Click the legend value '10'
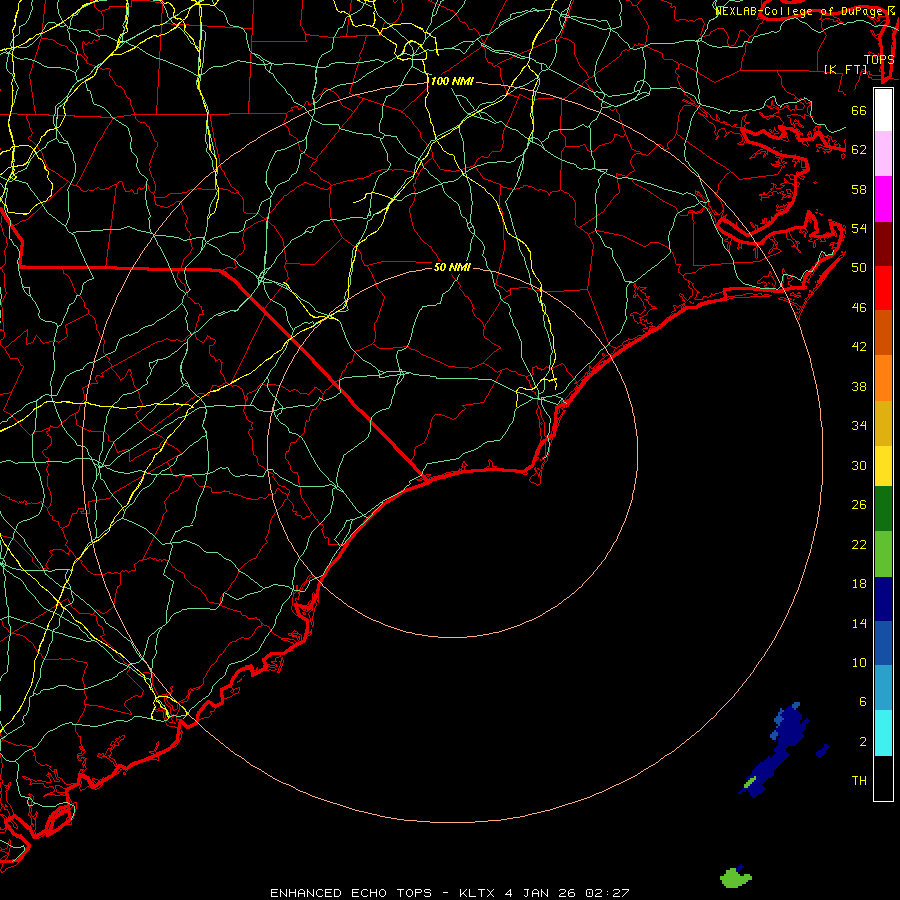Image resolution: width=900 pixels, height=900 pixels. [x=859, y=663]
